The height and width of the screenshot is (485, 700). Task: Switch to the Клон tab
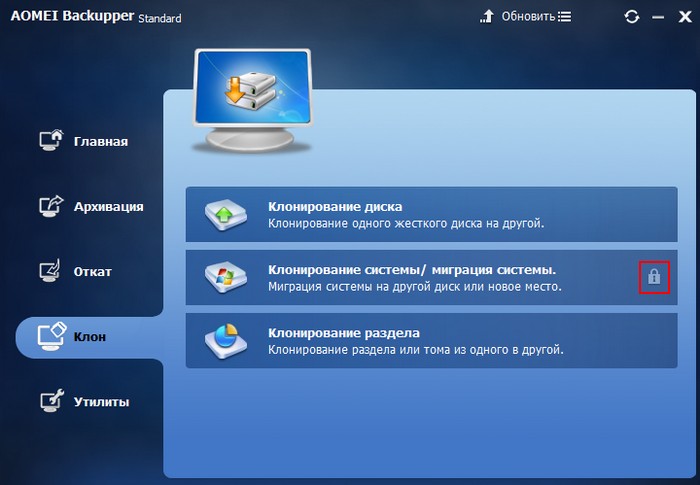coord(90,337)
